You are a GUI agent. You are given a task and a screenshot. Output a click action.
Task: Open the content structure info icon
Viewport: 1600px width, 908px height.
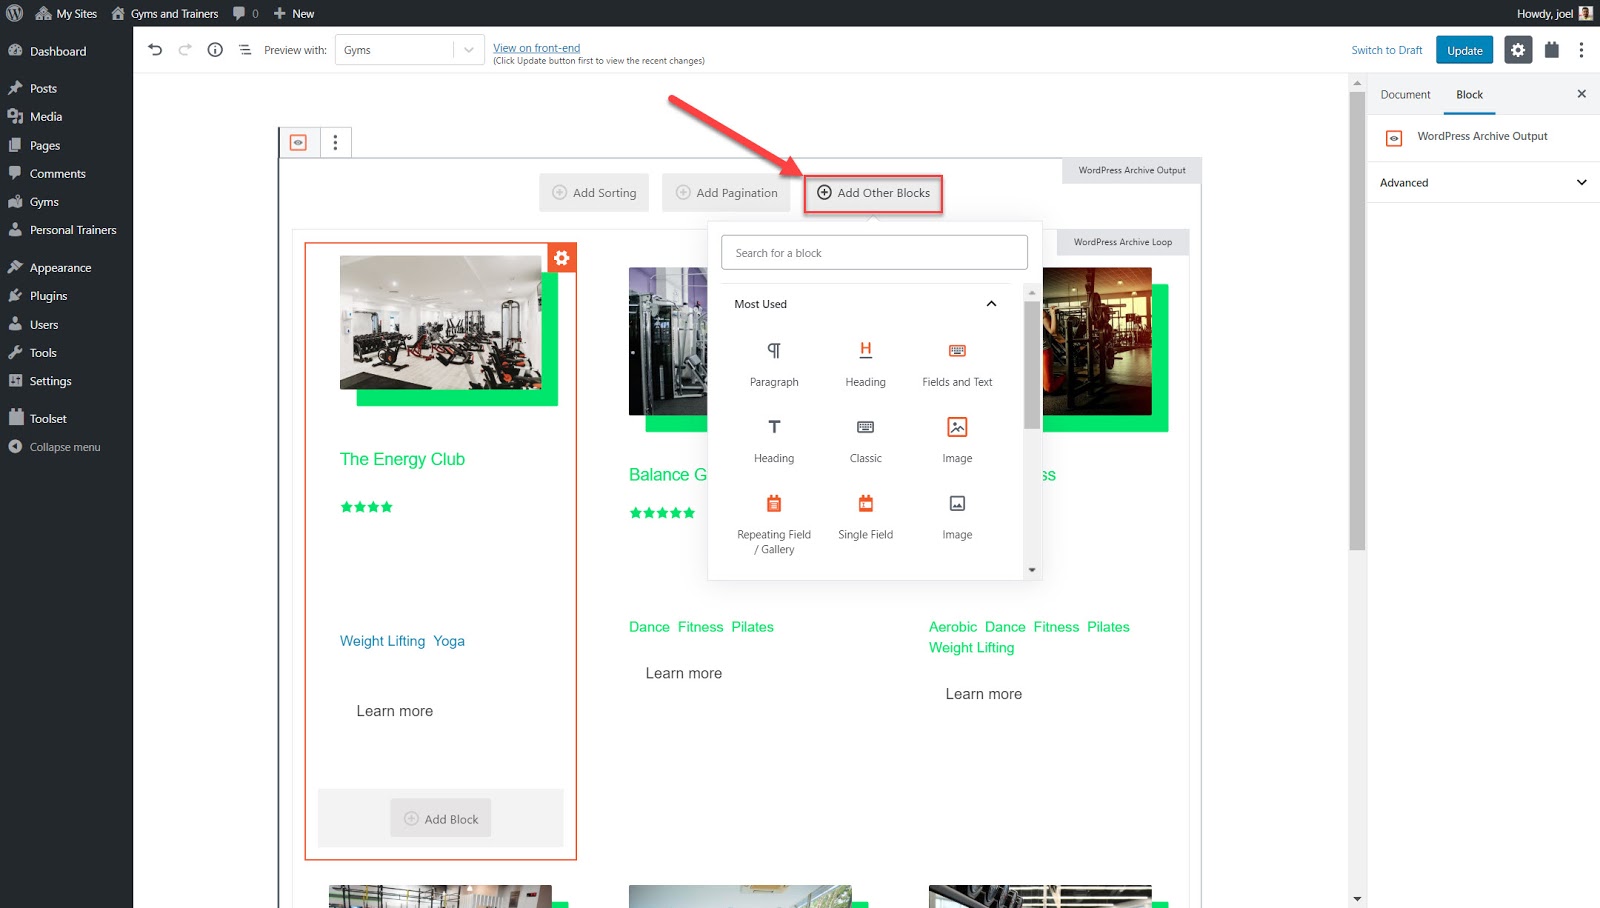(215, 50)
